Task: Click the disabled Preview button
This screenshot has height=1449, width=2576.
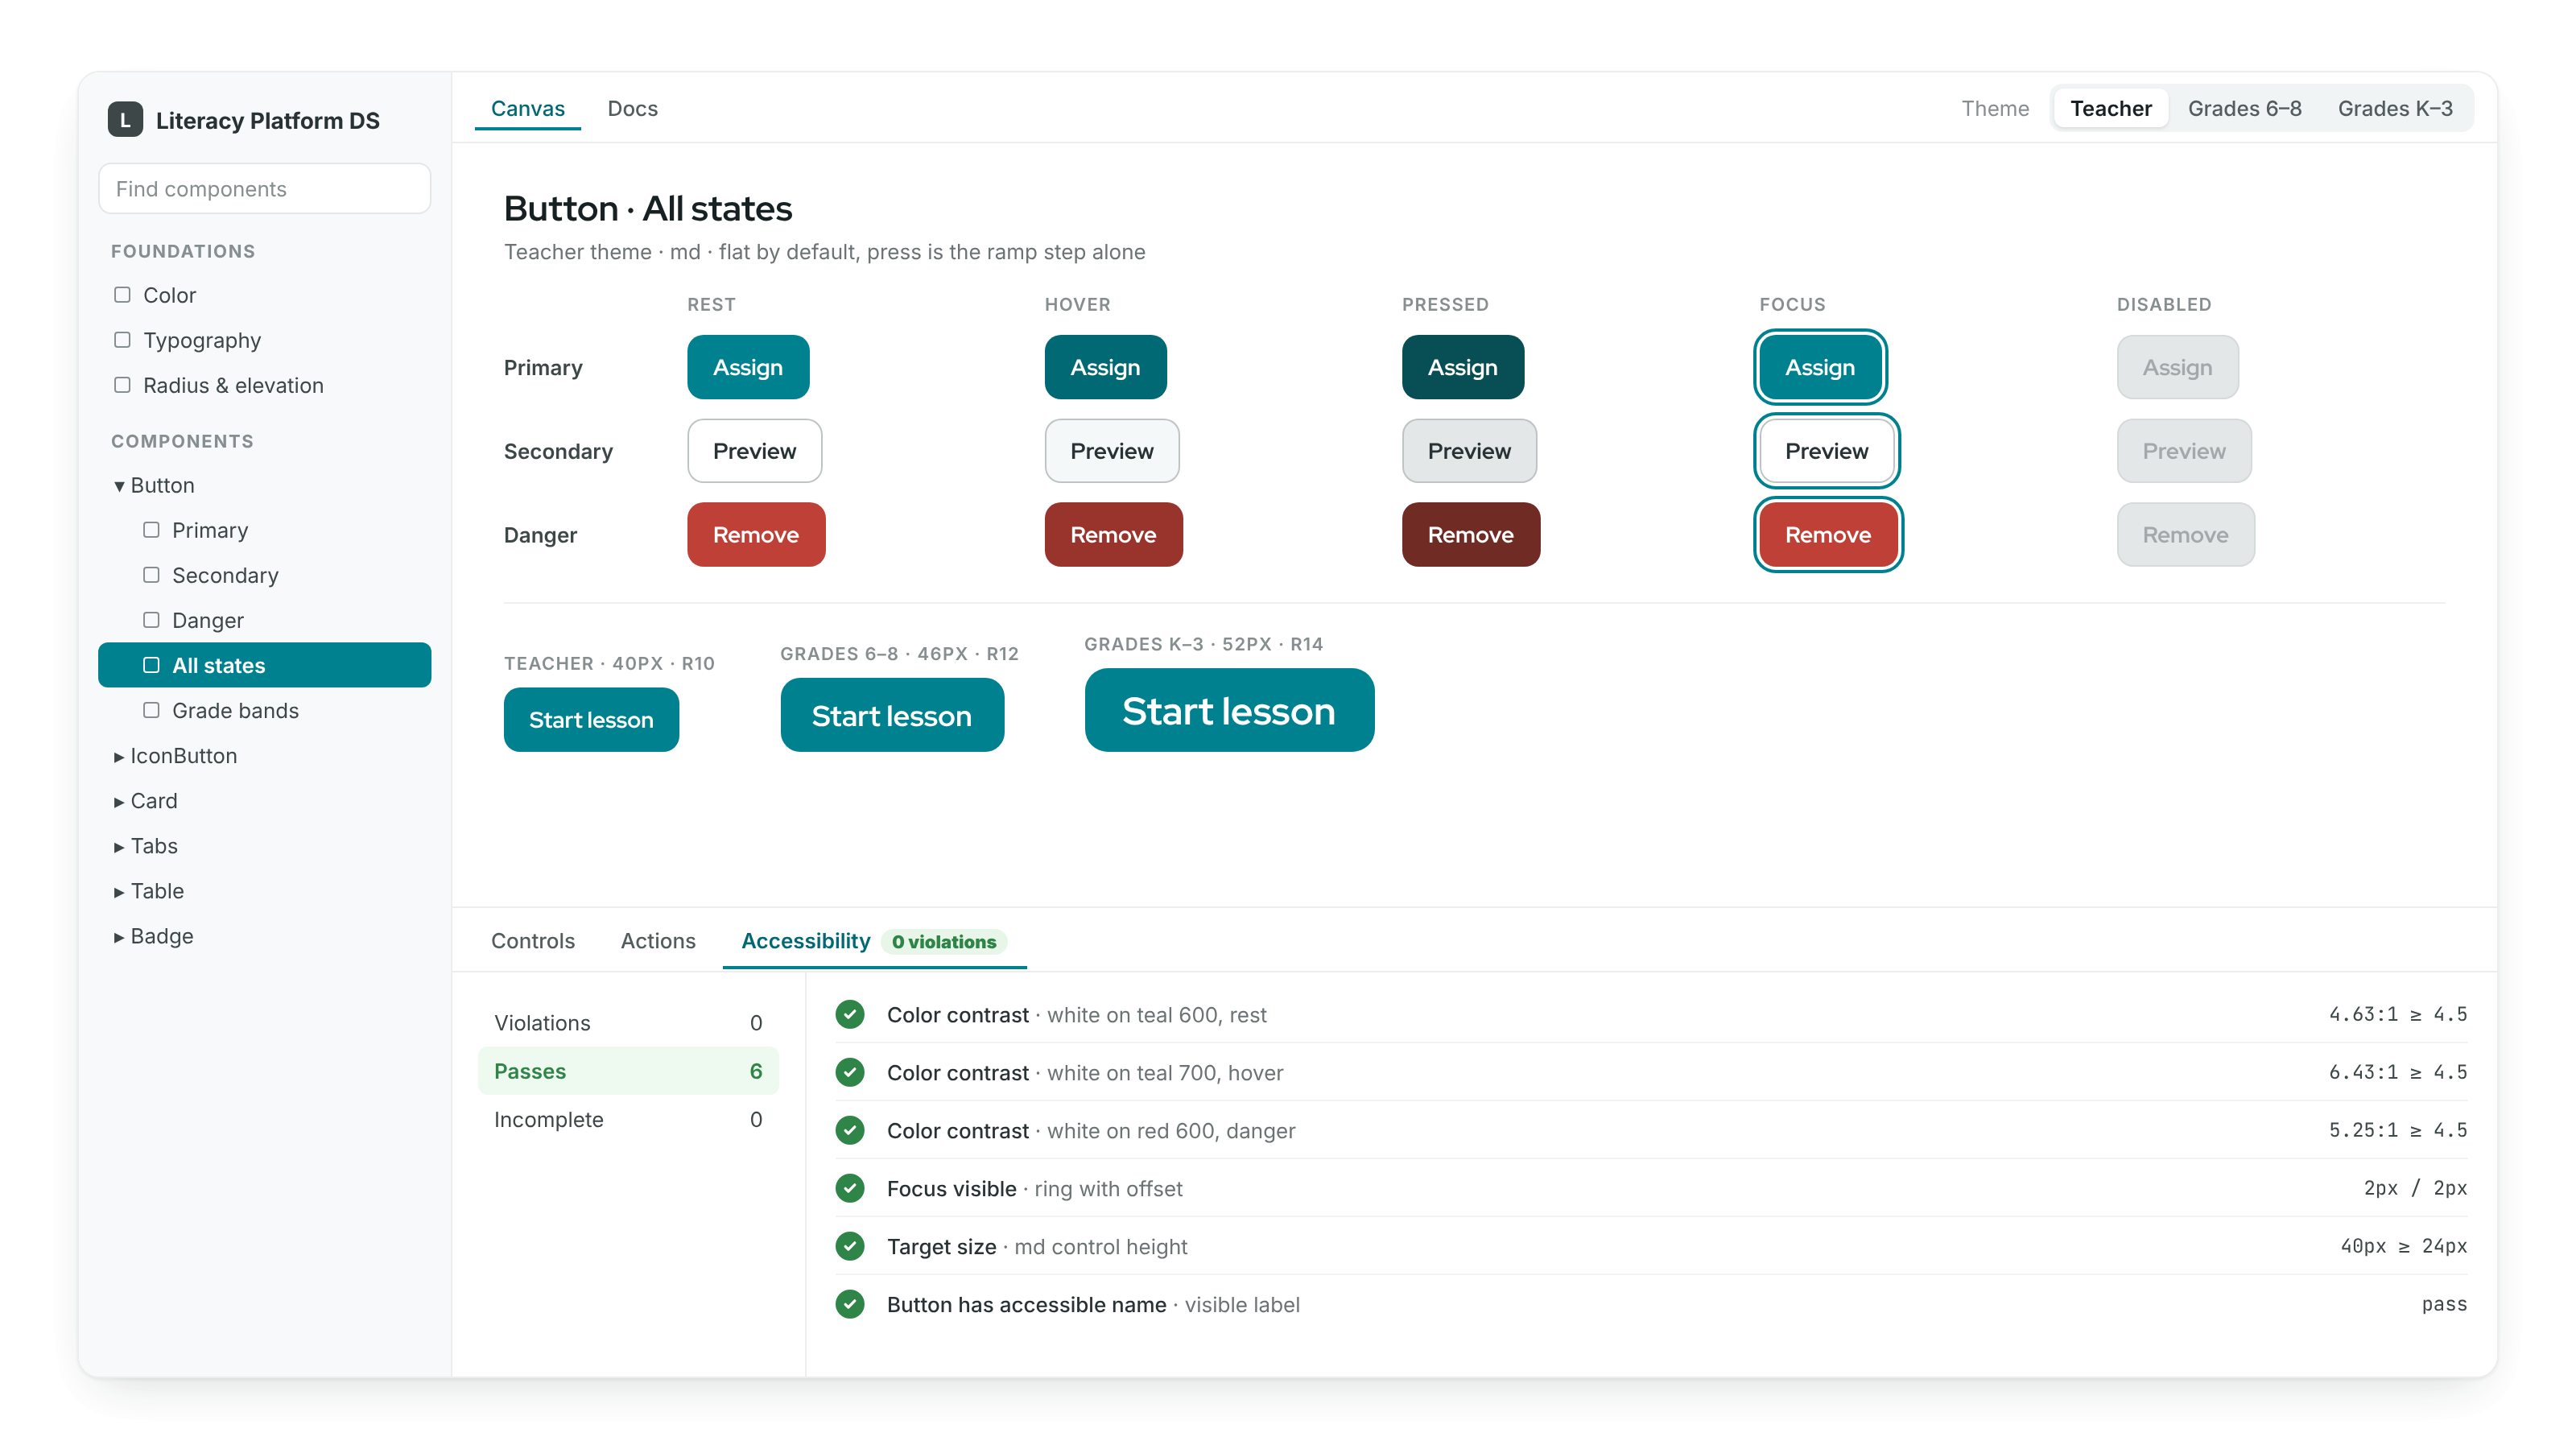Action: pyautogui.click(x=2183, y=451)
